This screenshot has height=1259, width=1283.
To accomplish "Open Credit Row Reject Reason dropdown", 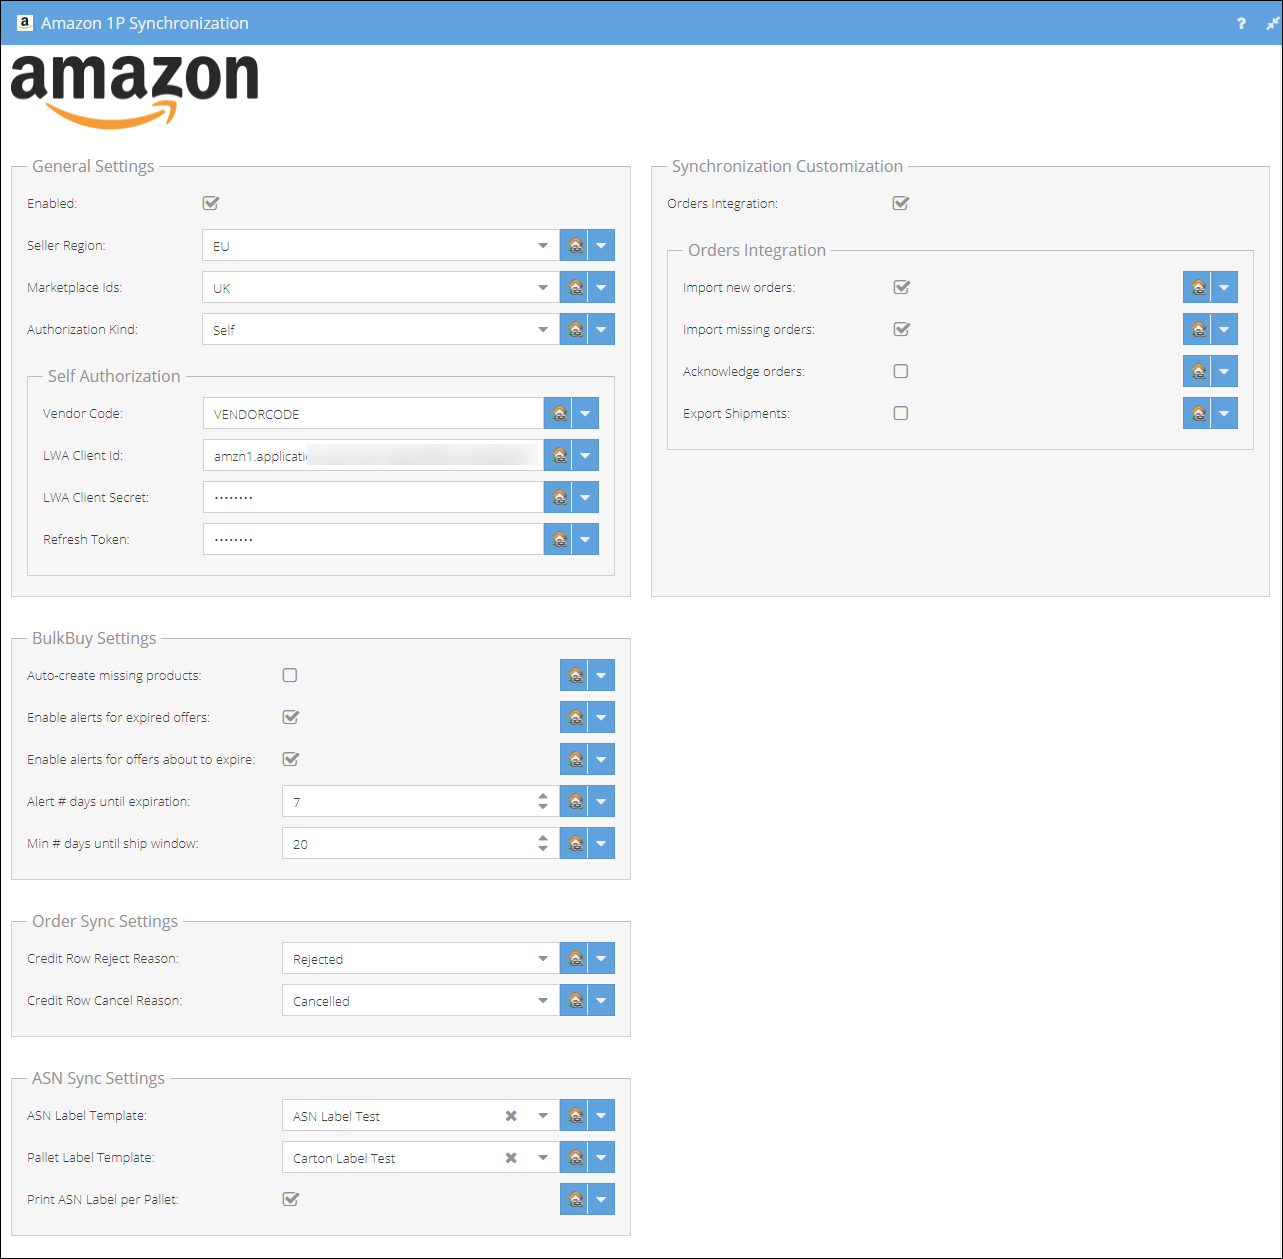I will 543,959.
